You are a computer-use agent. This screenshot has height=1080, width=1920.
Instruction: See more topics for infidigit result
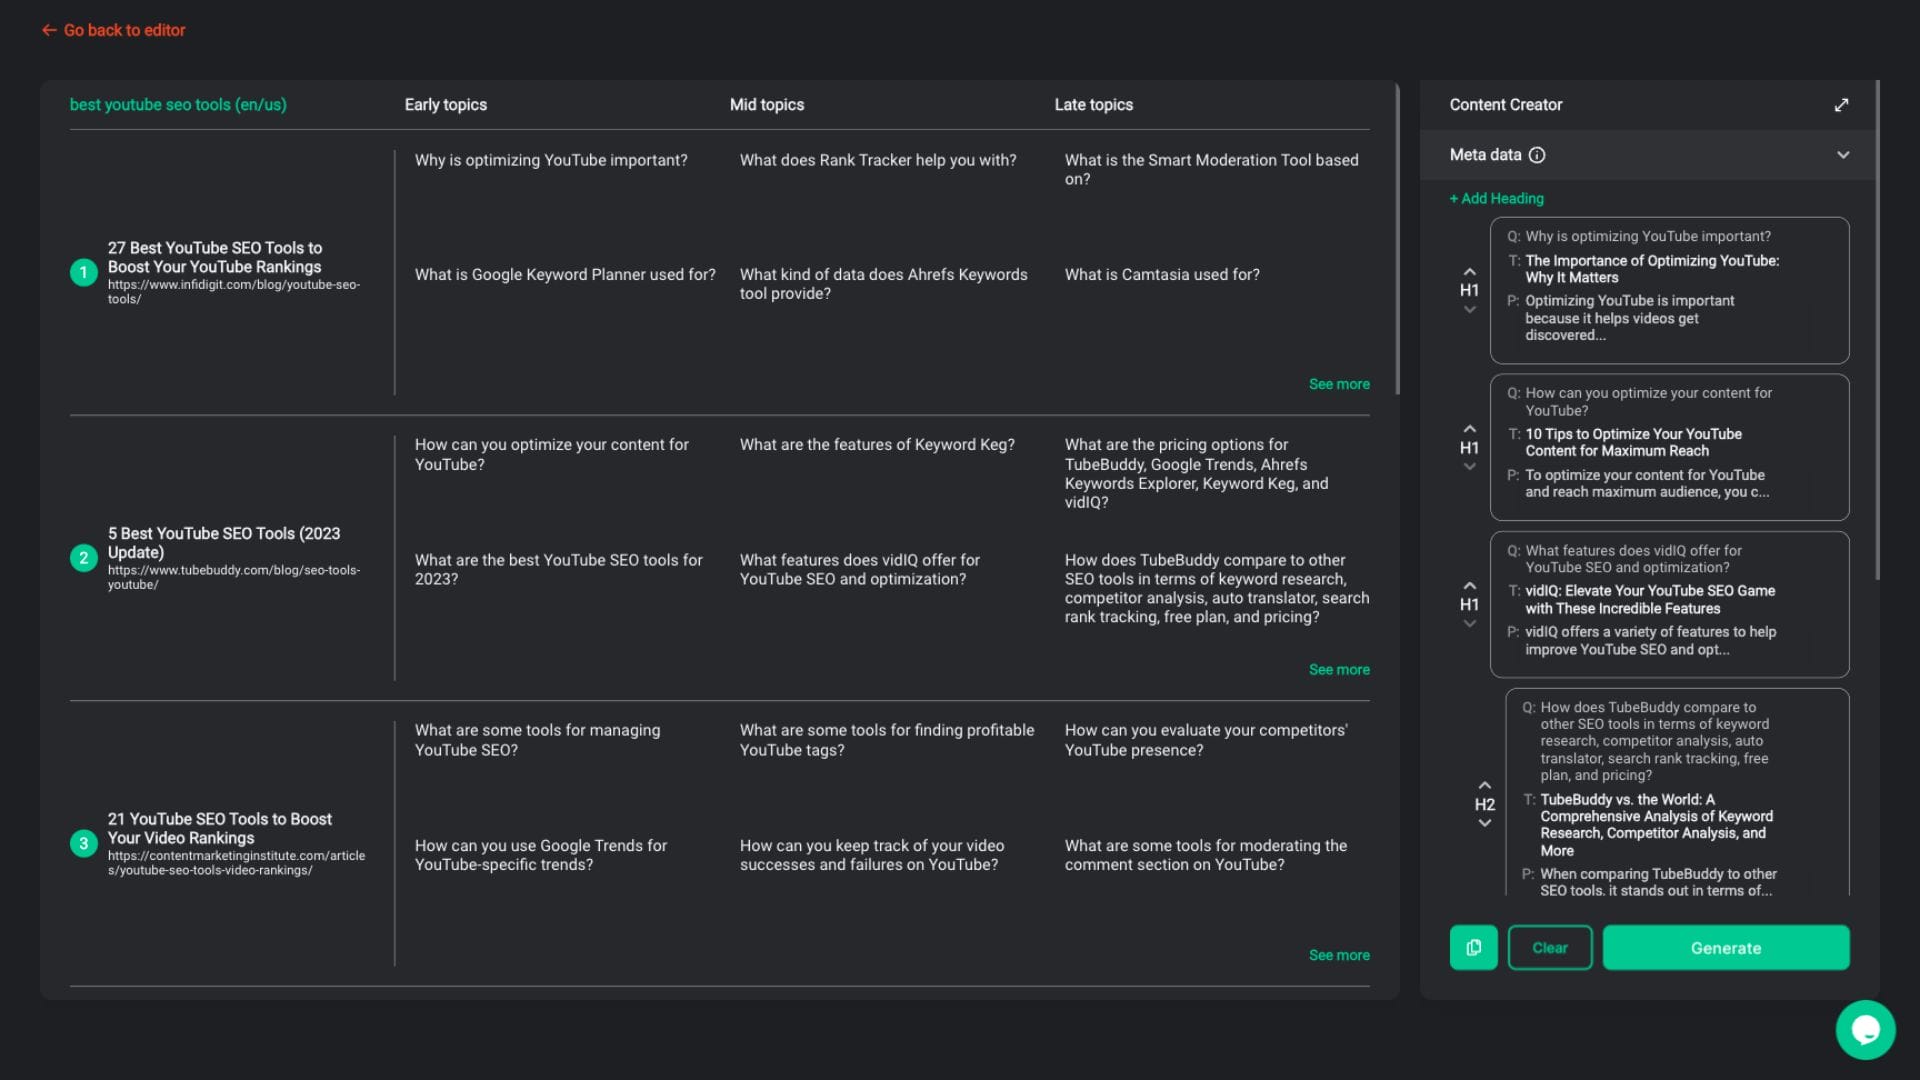tap(1338, 384)
